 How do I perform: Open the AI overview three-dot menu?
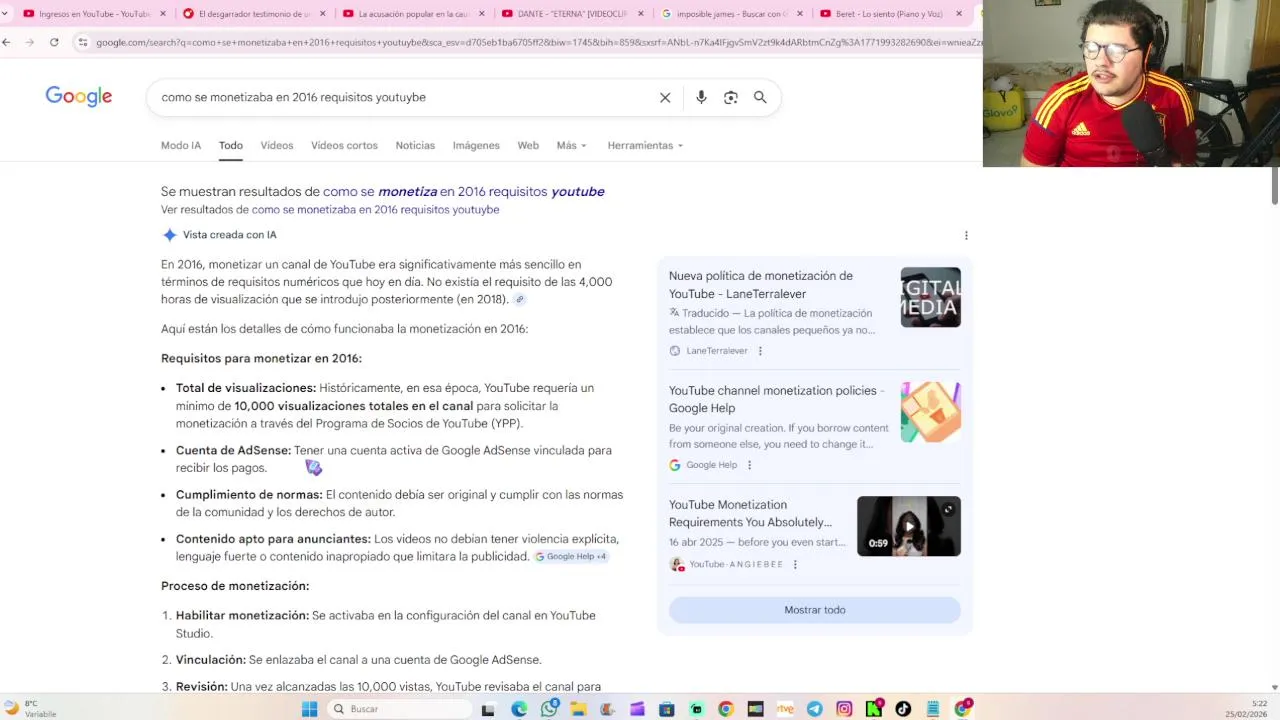[x=966, y=235]
